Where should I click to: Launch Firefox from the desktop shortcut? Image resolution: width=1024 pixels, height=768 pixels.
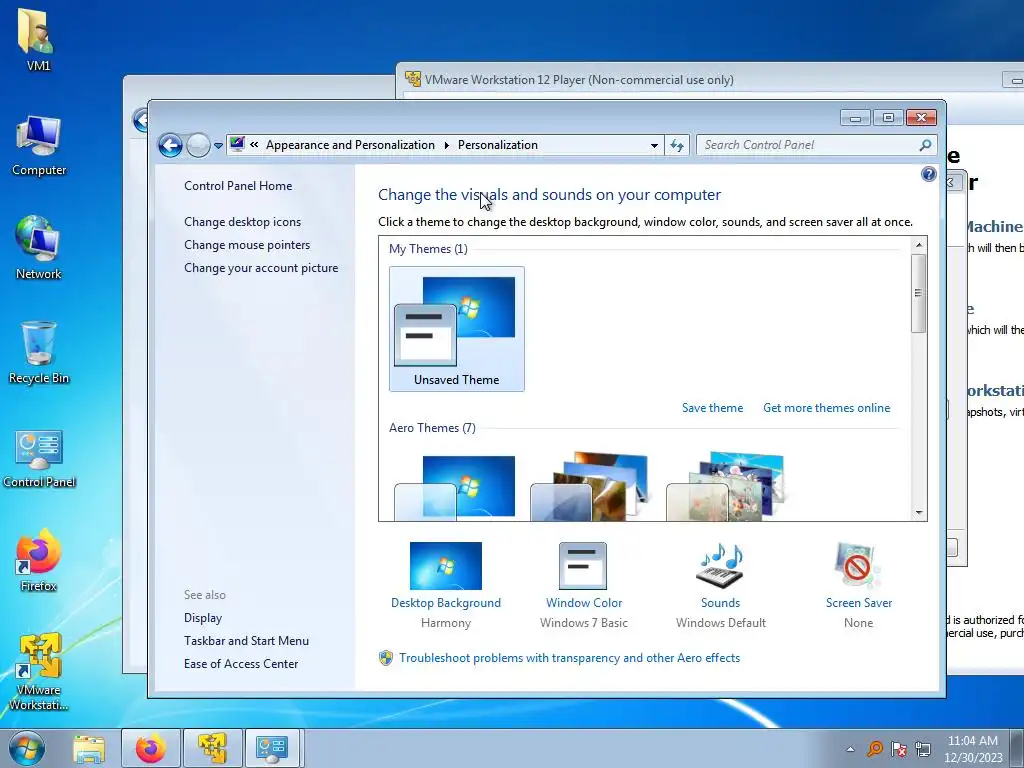pos(39,560)
